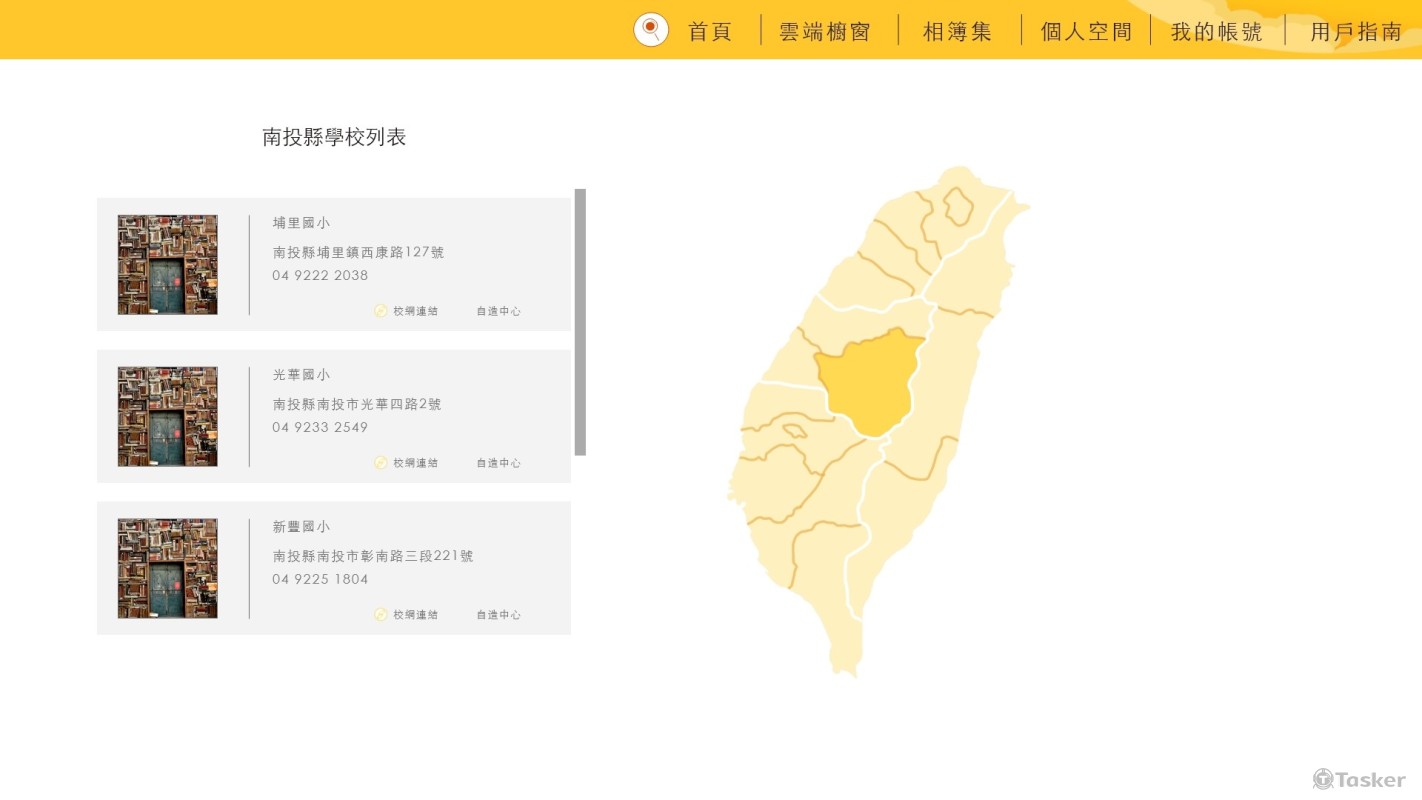The image size is (1422, 800).
Task: Open the 相簿集 menu item
Action: 957,32
